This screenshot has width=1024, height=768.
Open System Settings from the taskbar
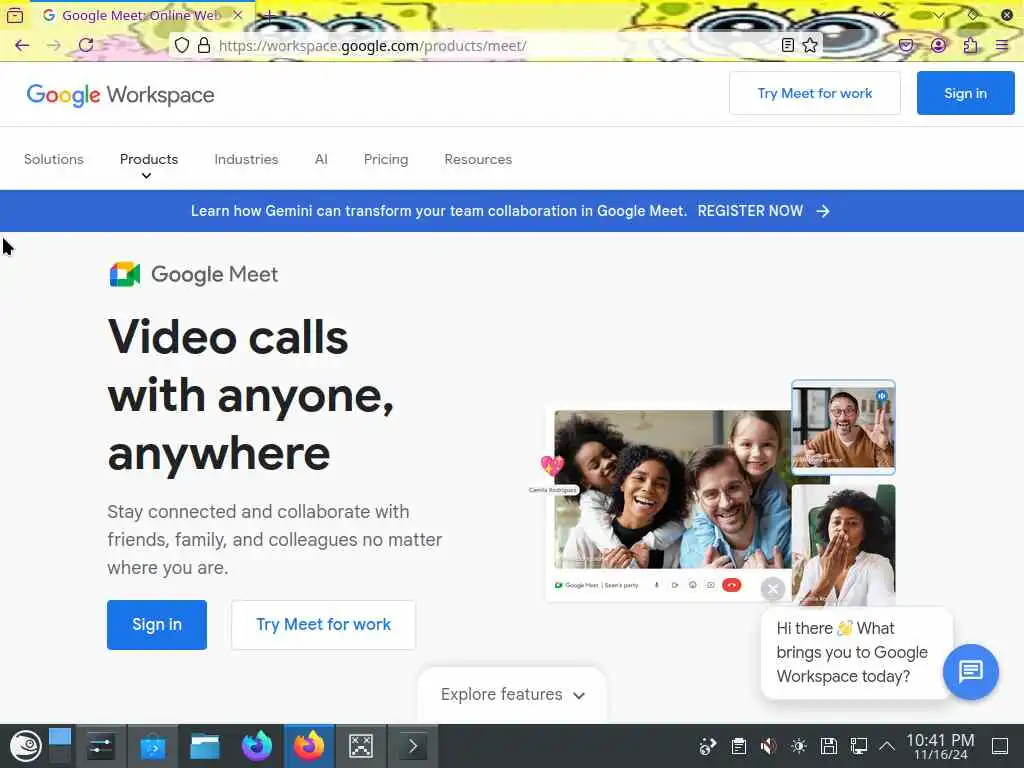pos(101,746)
